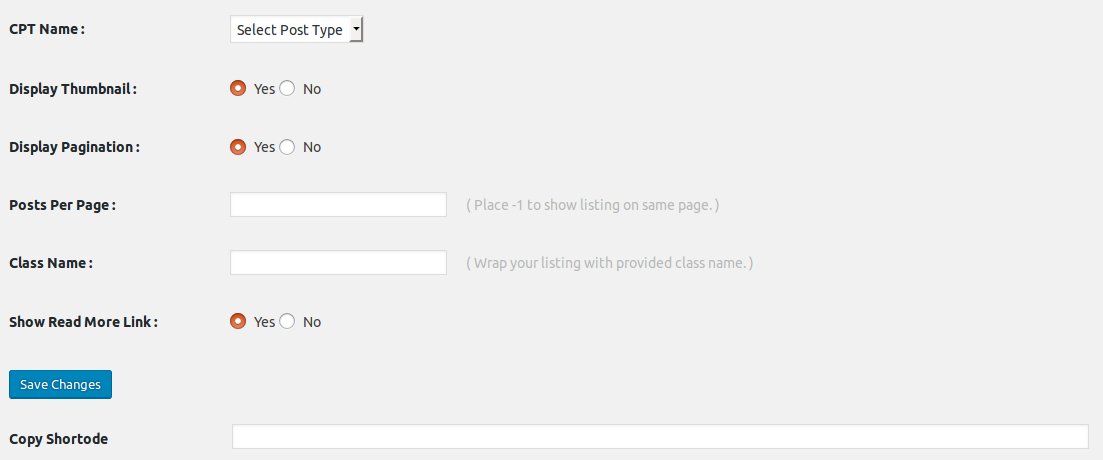Image resolution: width=1103 pixels, height=460 pixels.
Task: Click into the Class Name text box
Action: 338,263
